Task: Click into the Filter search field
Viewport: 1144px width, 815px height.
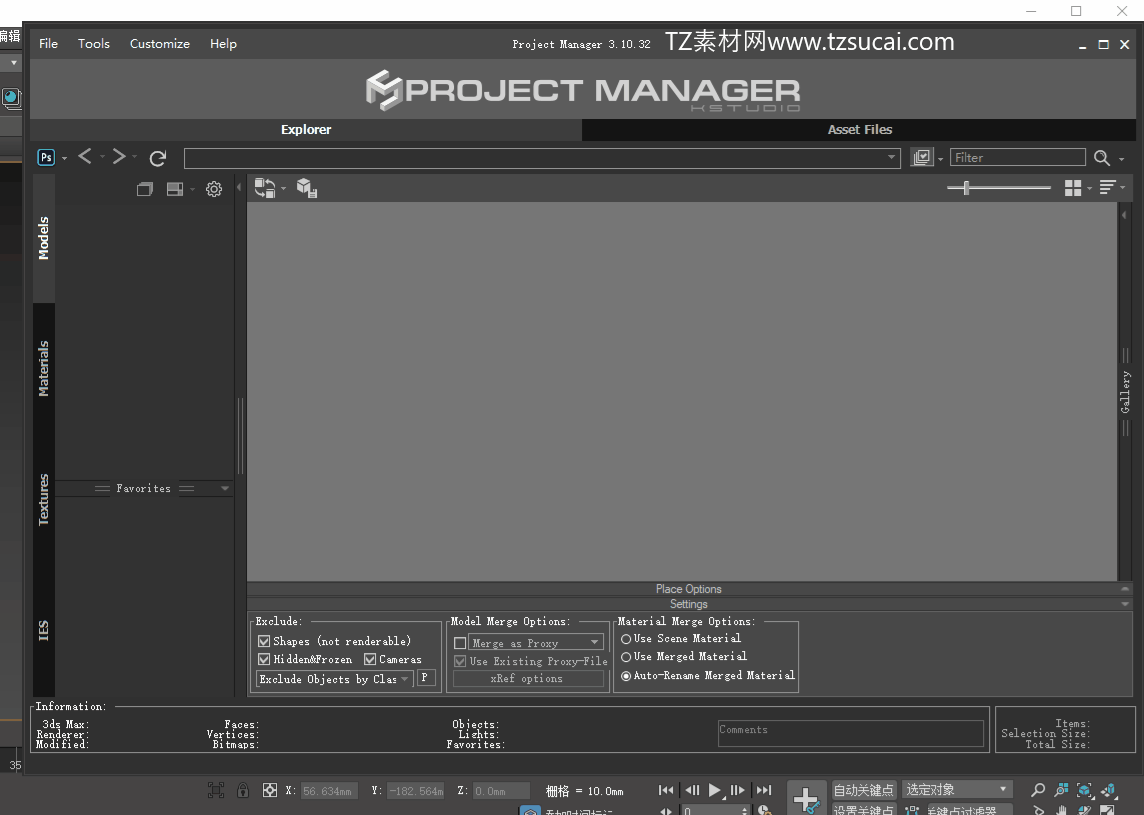Action: pyautogui.click(x=1018, y=158)
